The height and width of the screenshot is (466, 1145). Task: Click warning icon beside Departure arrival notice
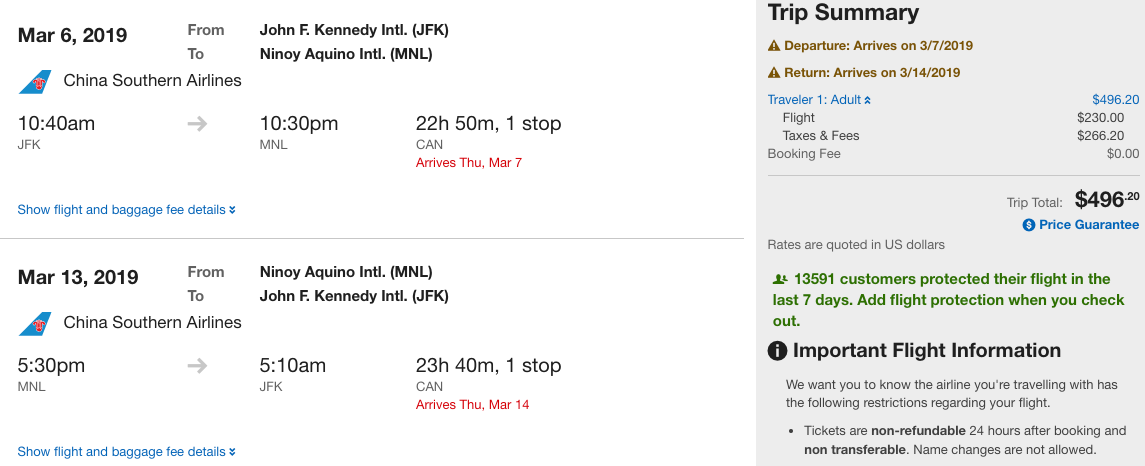pos(773,46)
